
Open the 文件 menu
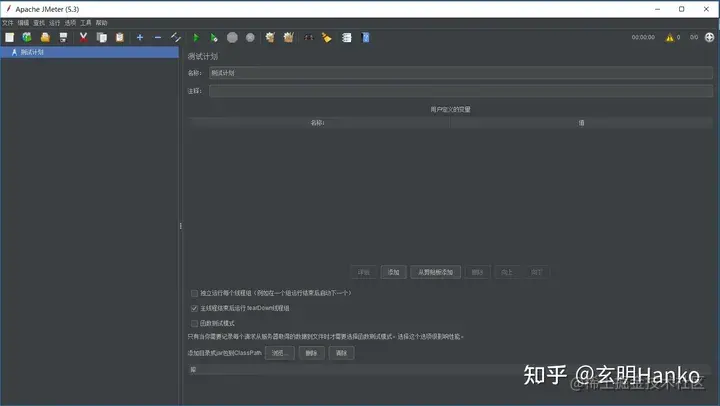[x=8, y=23]
